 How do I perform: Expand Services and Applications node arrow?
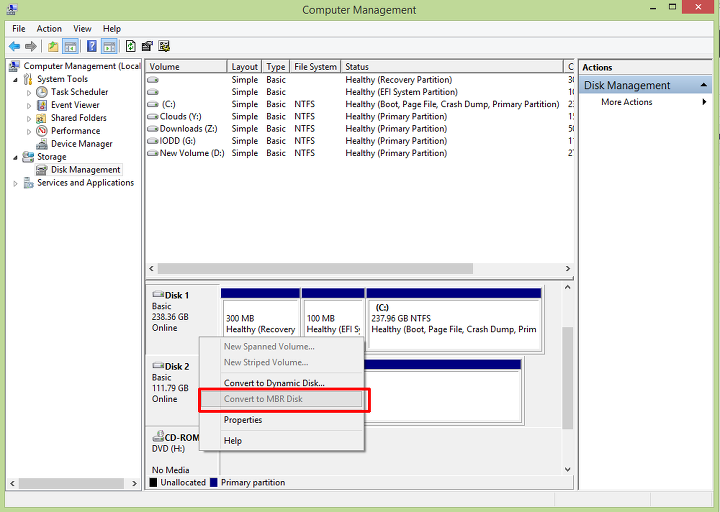click(16, 184)
